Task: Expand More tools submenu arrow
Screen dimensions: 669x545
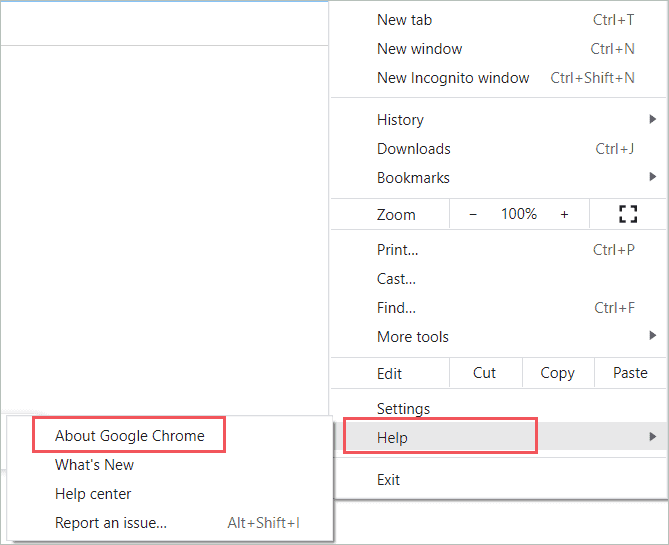Action: [x=652, y=335]
